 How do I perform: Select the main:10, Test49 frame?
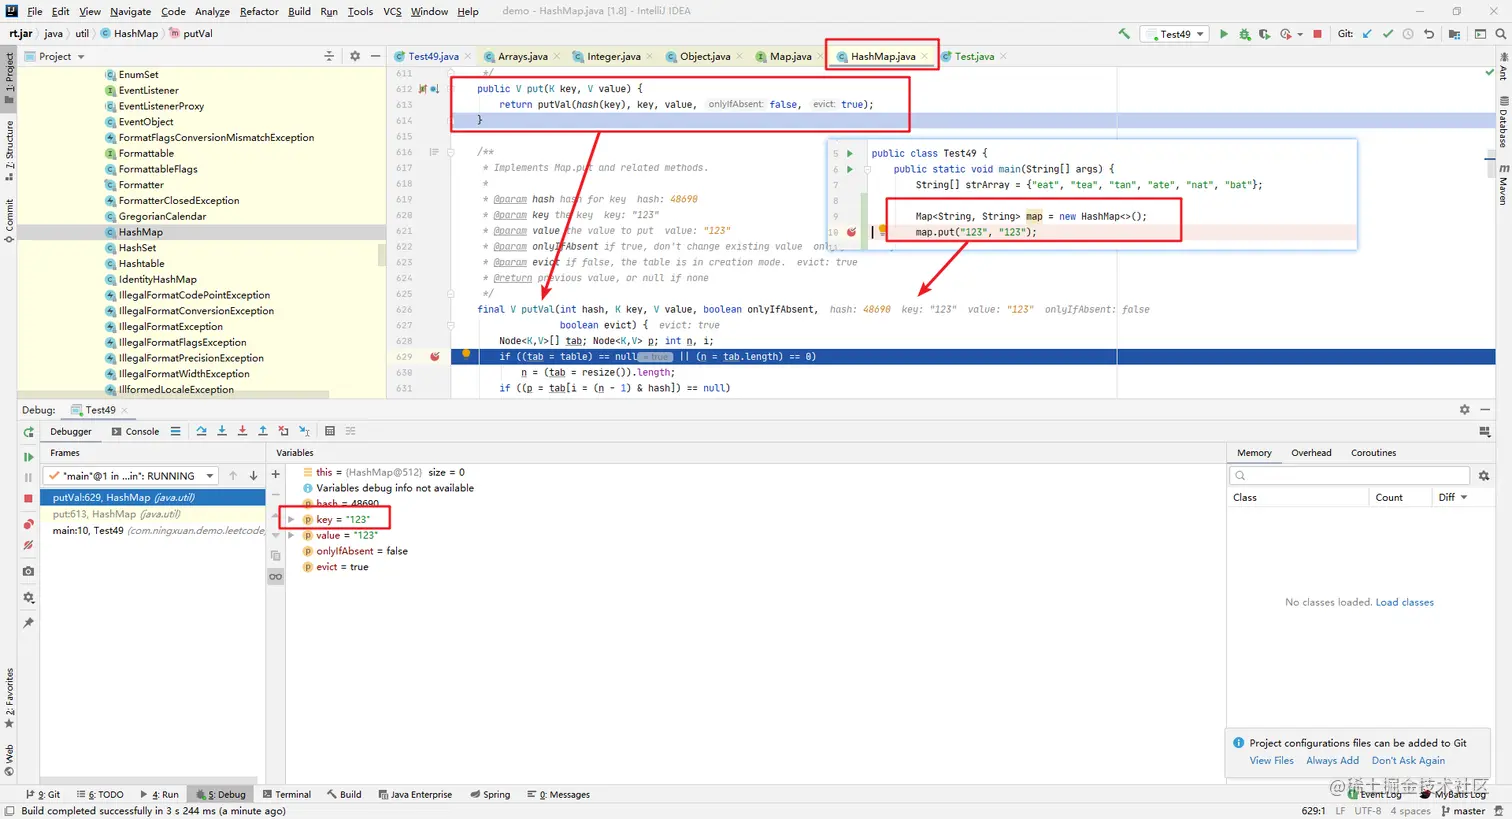(152, 530)
